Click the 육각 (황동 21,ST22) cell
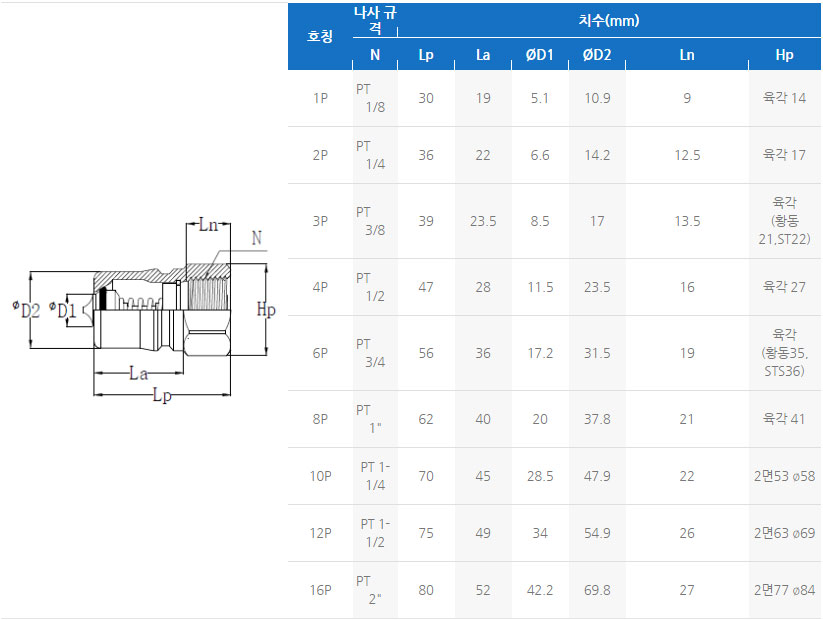The height and width of the screenshot is (620, 823). [x=784, y=221]
